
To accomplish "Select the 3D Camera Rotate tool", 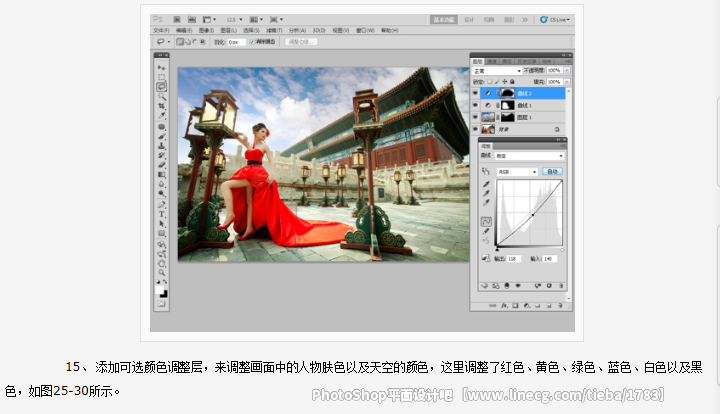I will point(162,254).
